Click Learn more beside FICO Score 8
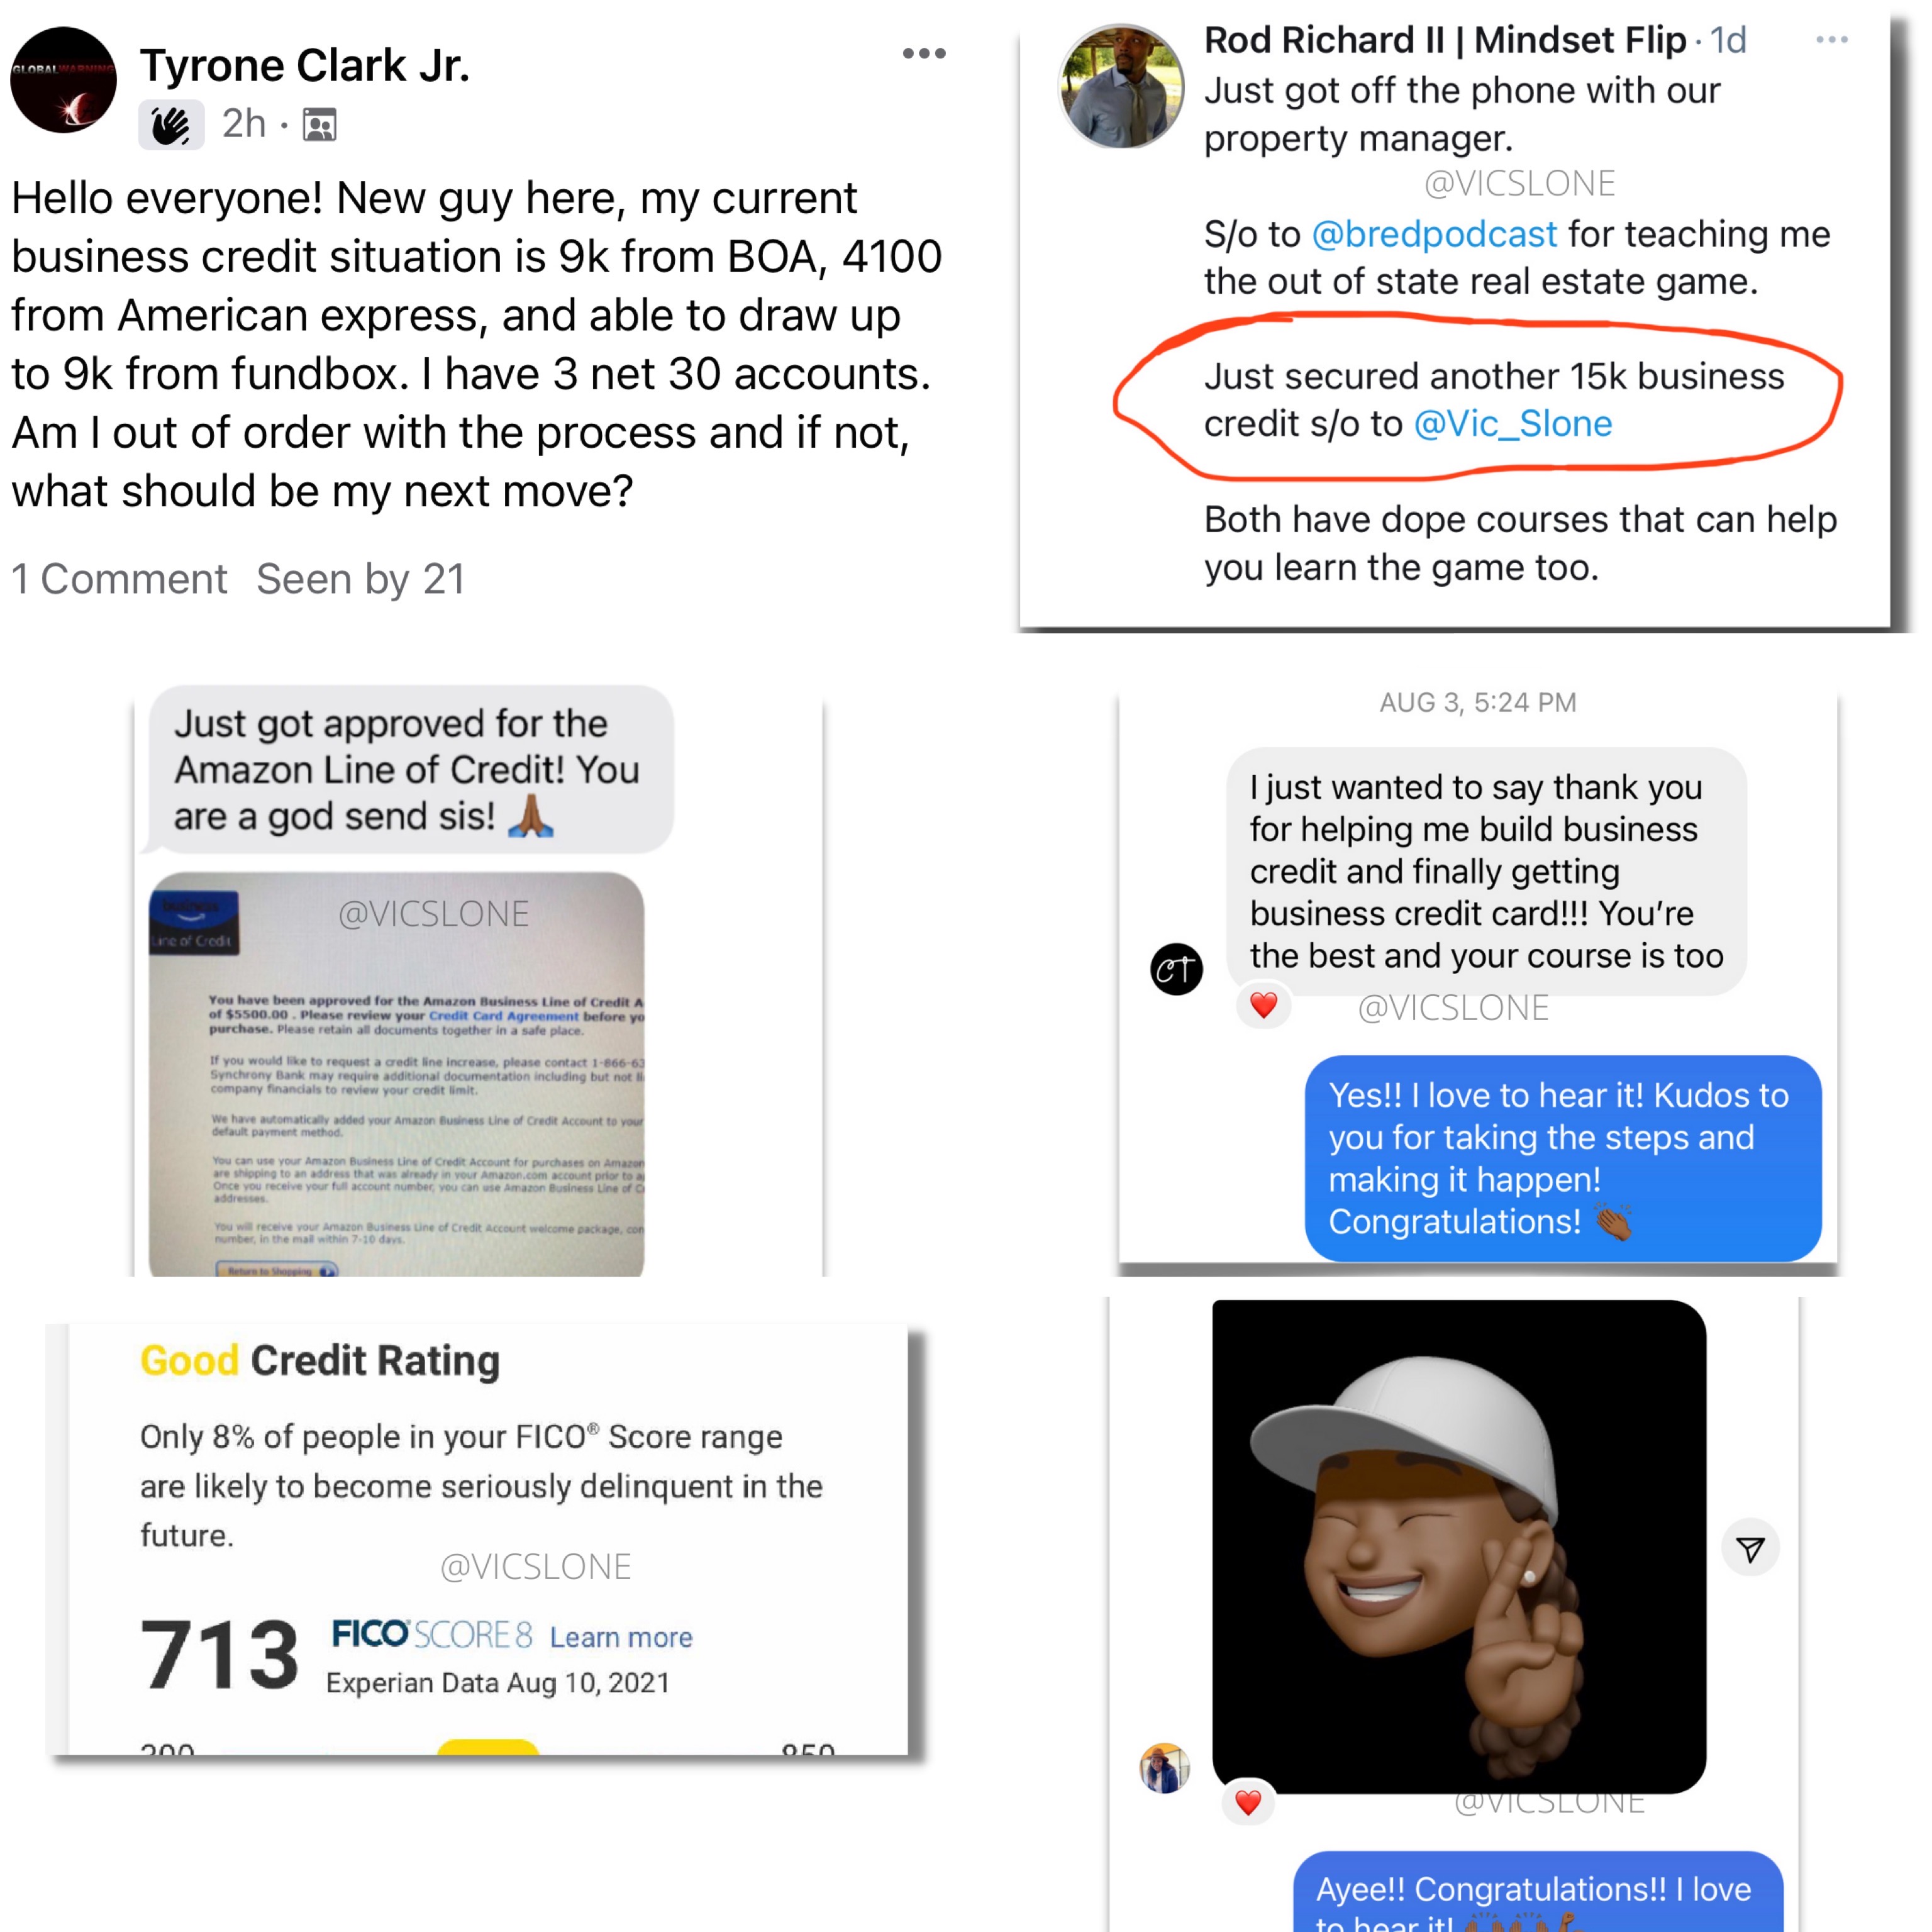 click(621, 1637)
